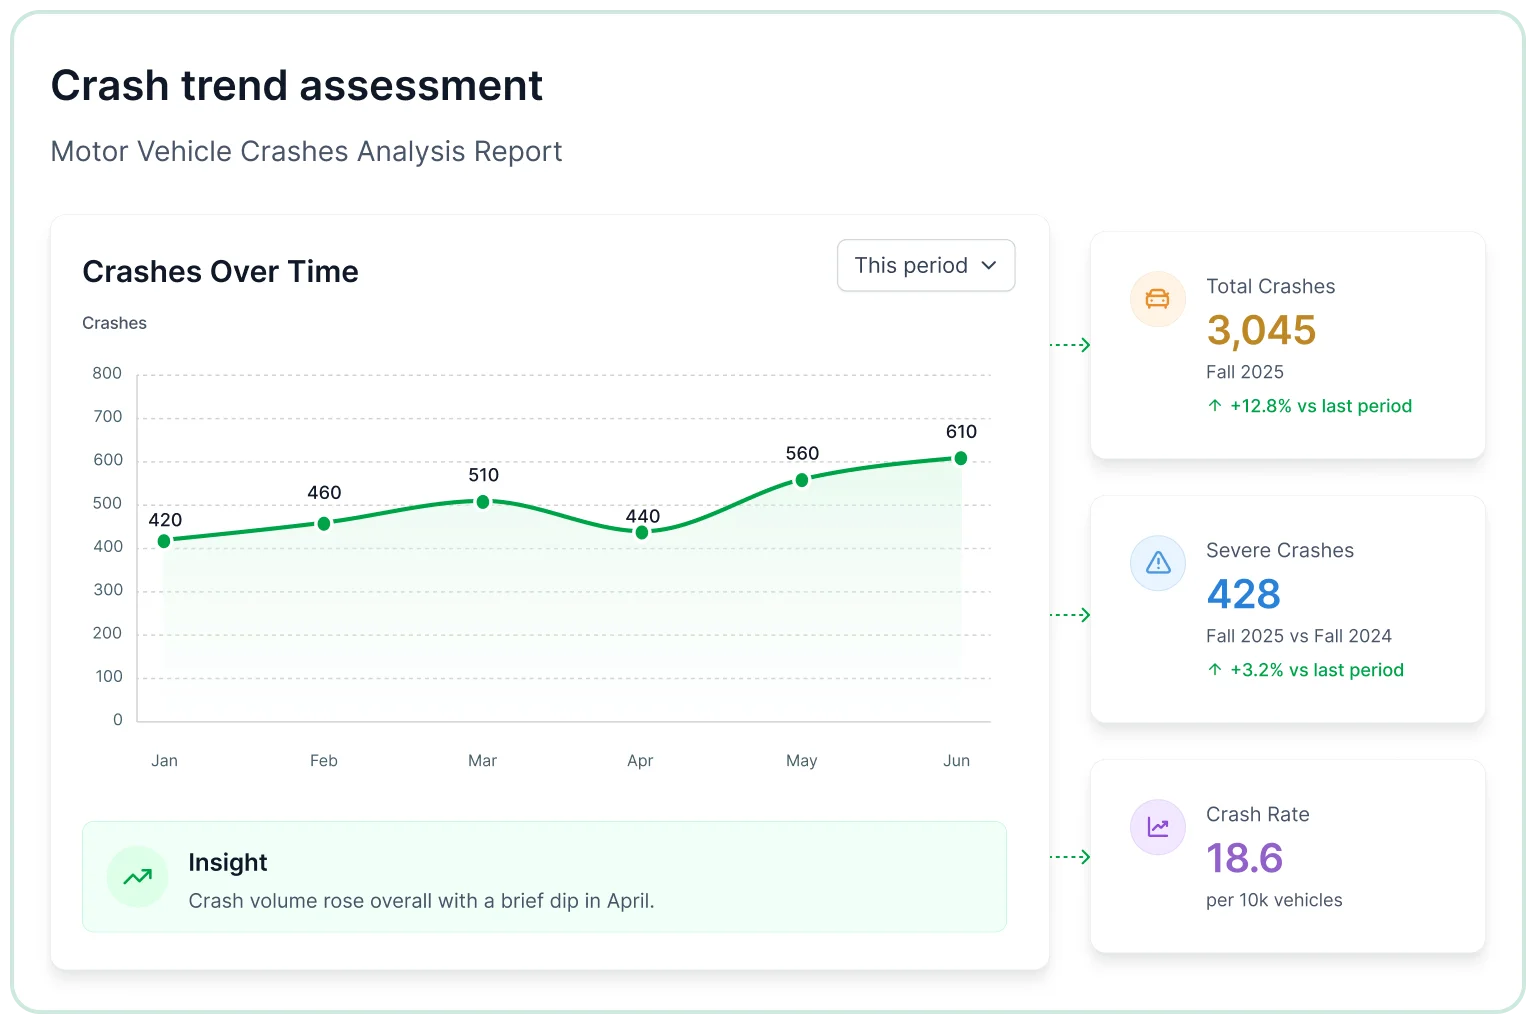Click the +3.2% vs last period text

point(1317,669)
